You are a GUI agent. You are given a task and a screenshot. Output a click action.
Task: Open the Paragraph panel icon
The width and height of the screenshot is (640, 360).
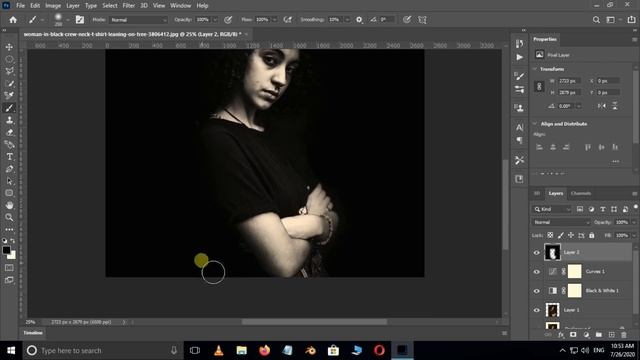[x=519, y=140]
